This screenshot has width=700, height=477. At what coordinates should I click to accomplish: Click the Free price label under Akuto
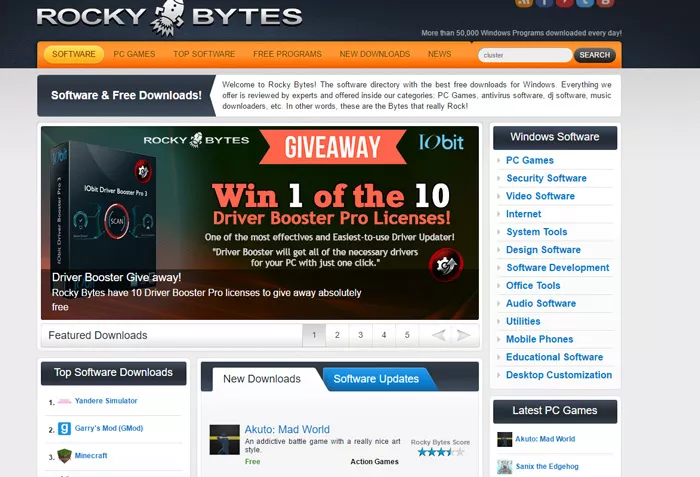coord(252,462)
